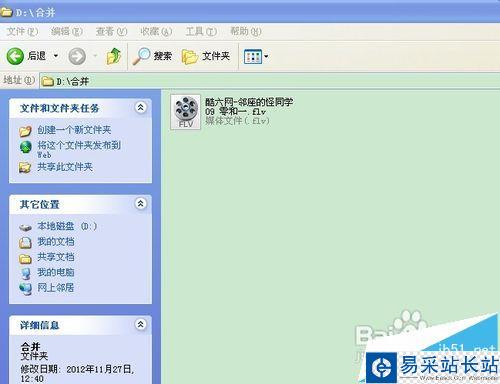Open the Views dropdown arrow
Viewport: 500px width, 384px height.
tap(266, 56)
